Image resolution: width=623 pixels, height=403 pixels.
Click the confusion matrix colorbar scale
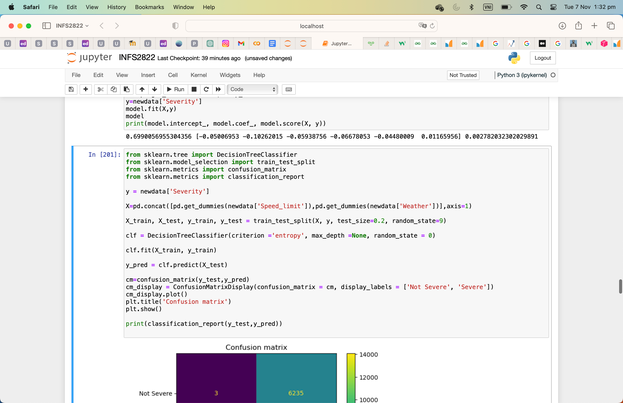[x=351, y=378]
